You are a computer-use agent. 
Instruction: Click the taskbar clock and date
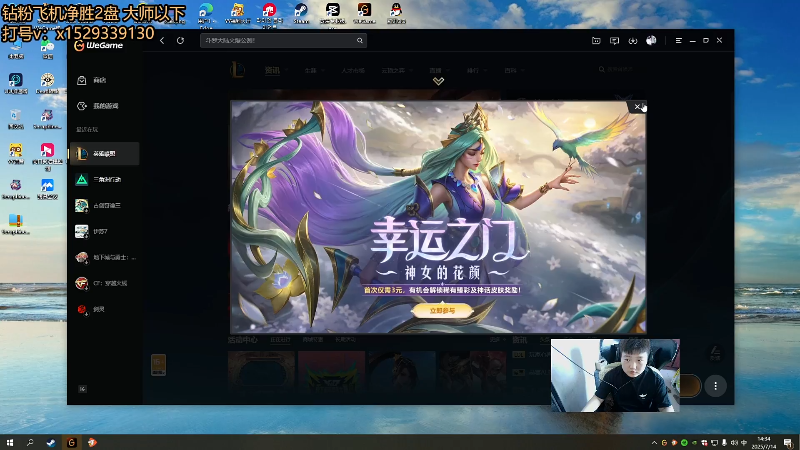tap(764, 442)
